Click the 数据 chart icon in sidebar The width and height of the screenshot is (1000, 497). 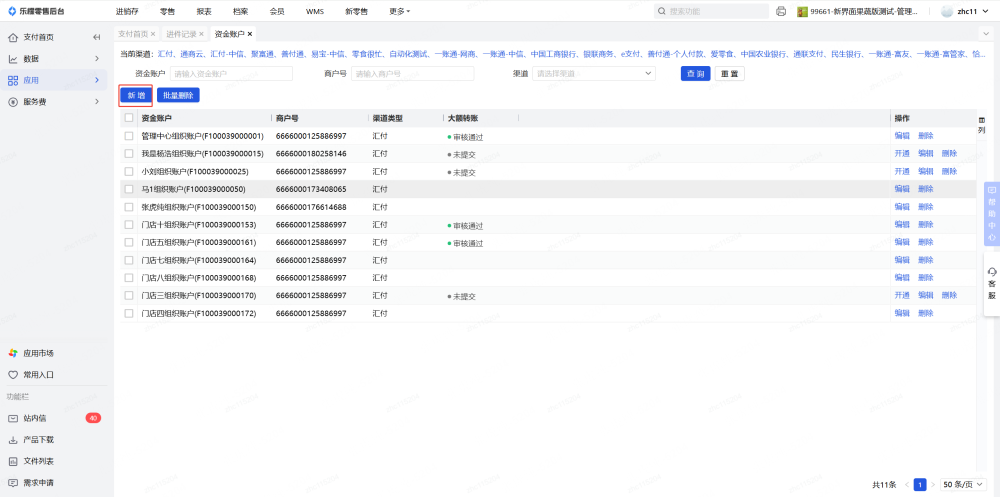click(x=13, y=59)
